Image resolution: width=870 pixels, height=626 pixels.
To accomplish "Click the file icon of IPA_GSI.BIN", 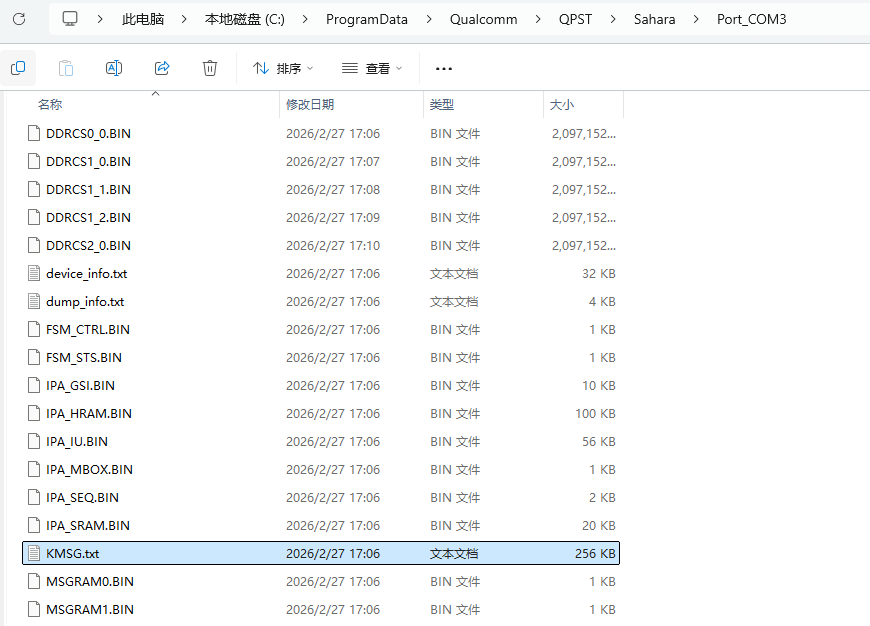I will 34,386.
